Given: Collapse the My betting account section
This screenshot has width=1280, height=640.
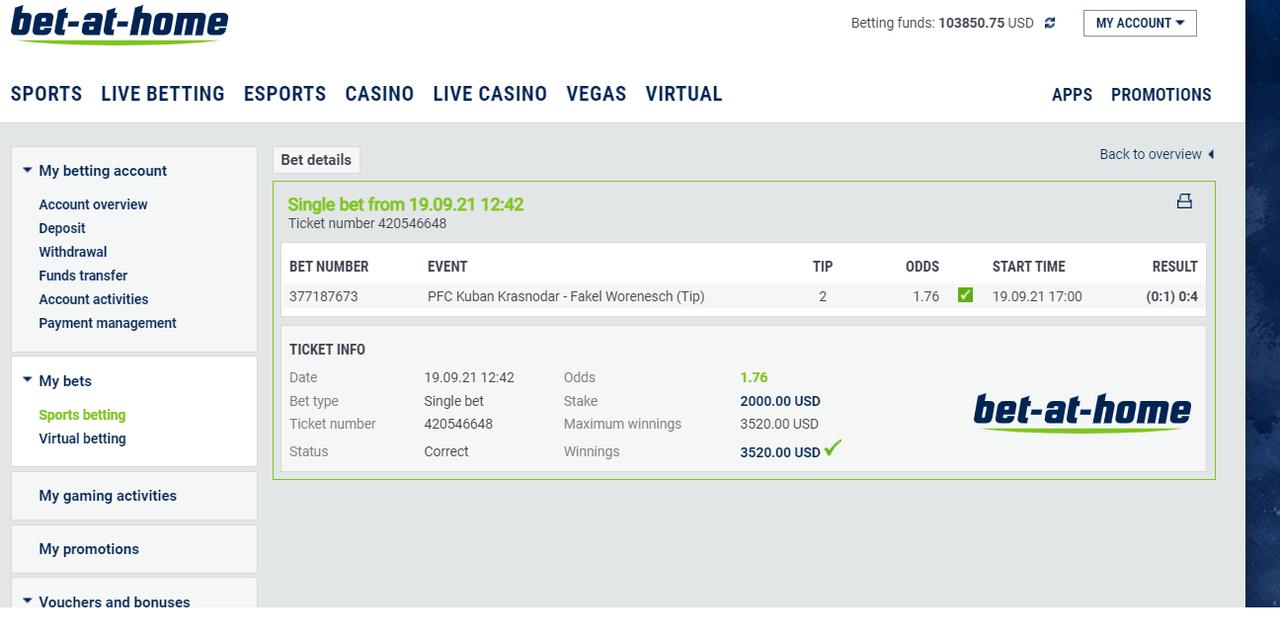Looking at the screenshot, I should (27, 170).
